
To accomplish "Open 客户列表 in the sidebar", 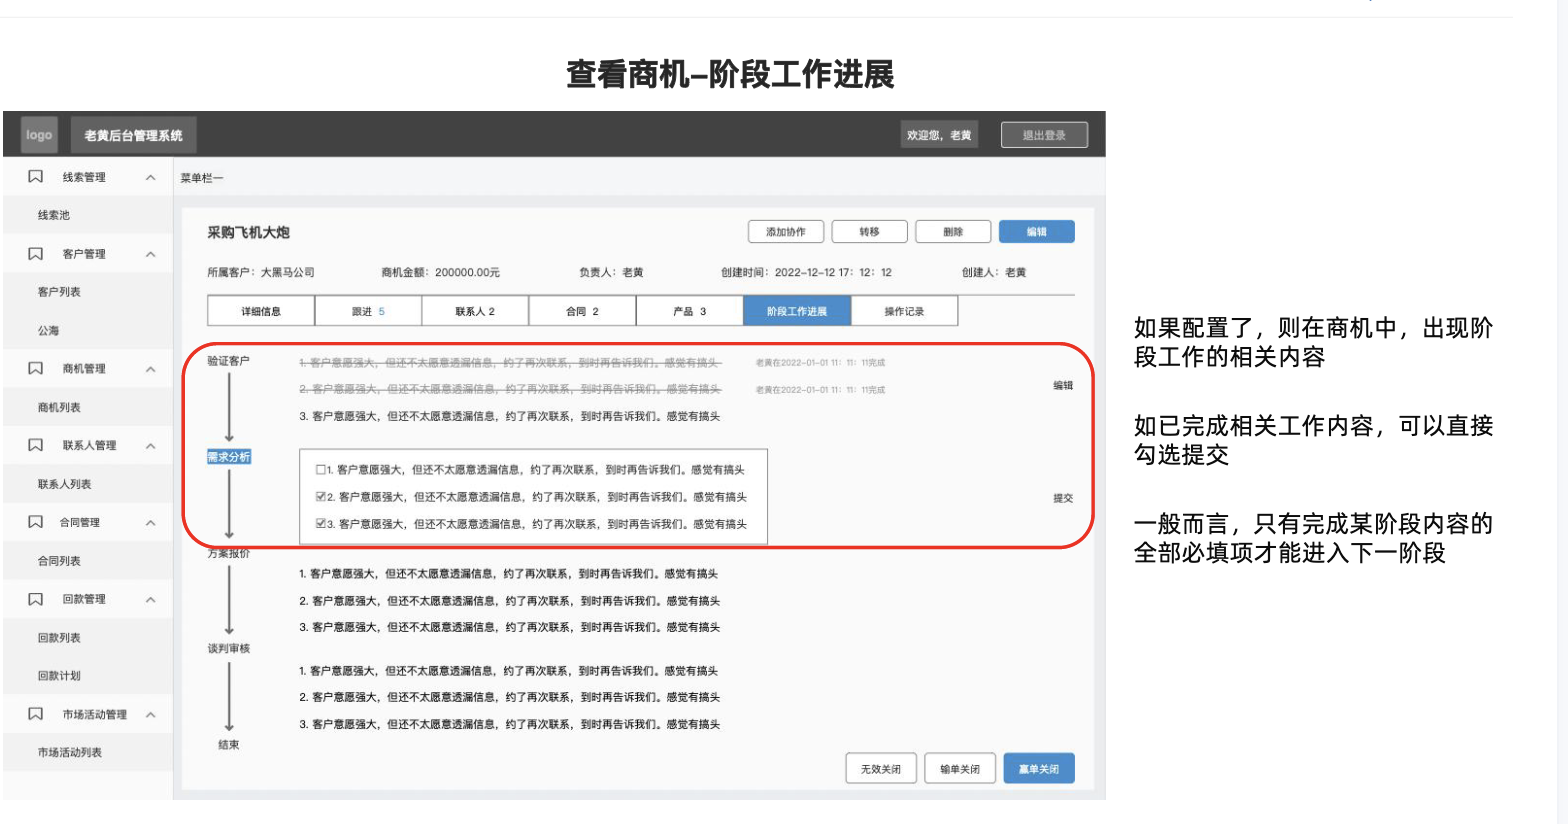I will coord(59,292).
